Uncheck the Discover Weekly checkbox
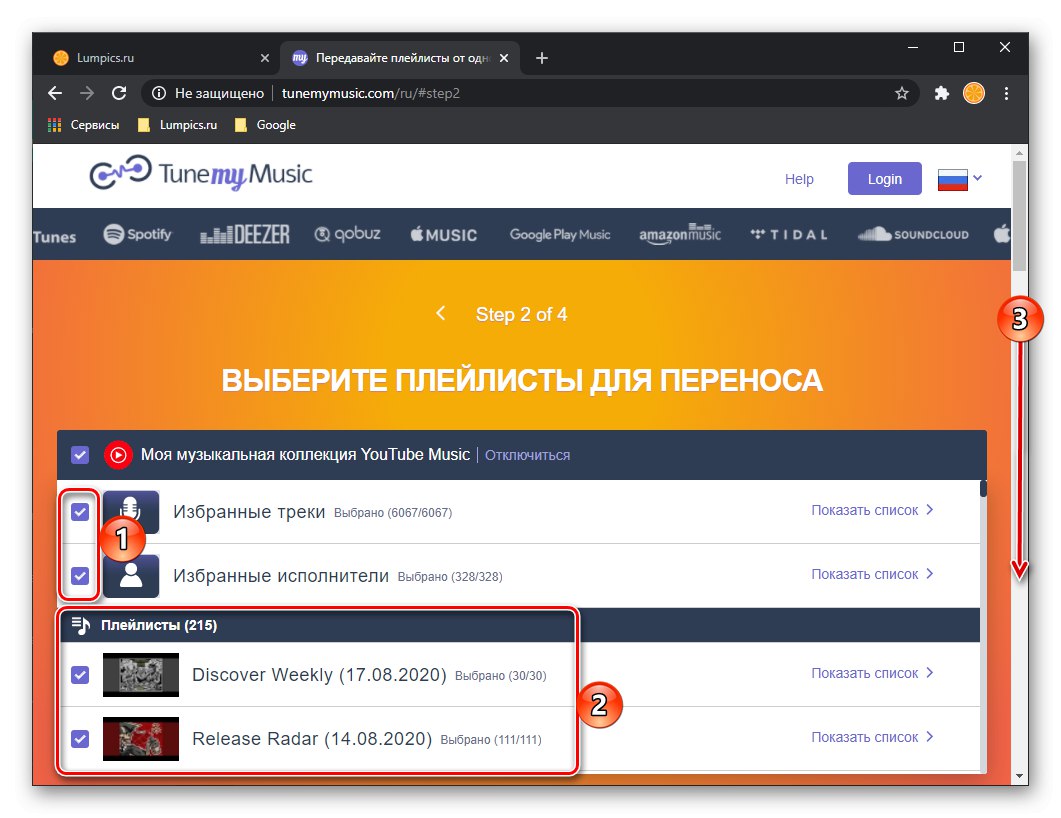The height and width of the screenshot is (818, 1061). click(80, 675)
